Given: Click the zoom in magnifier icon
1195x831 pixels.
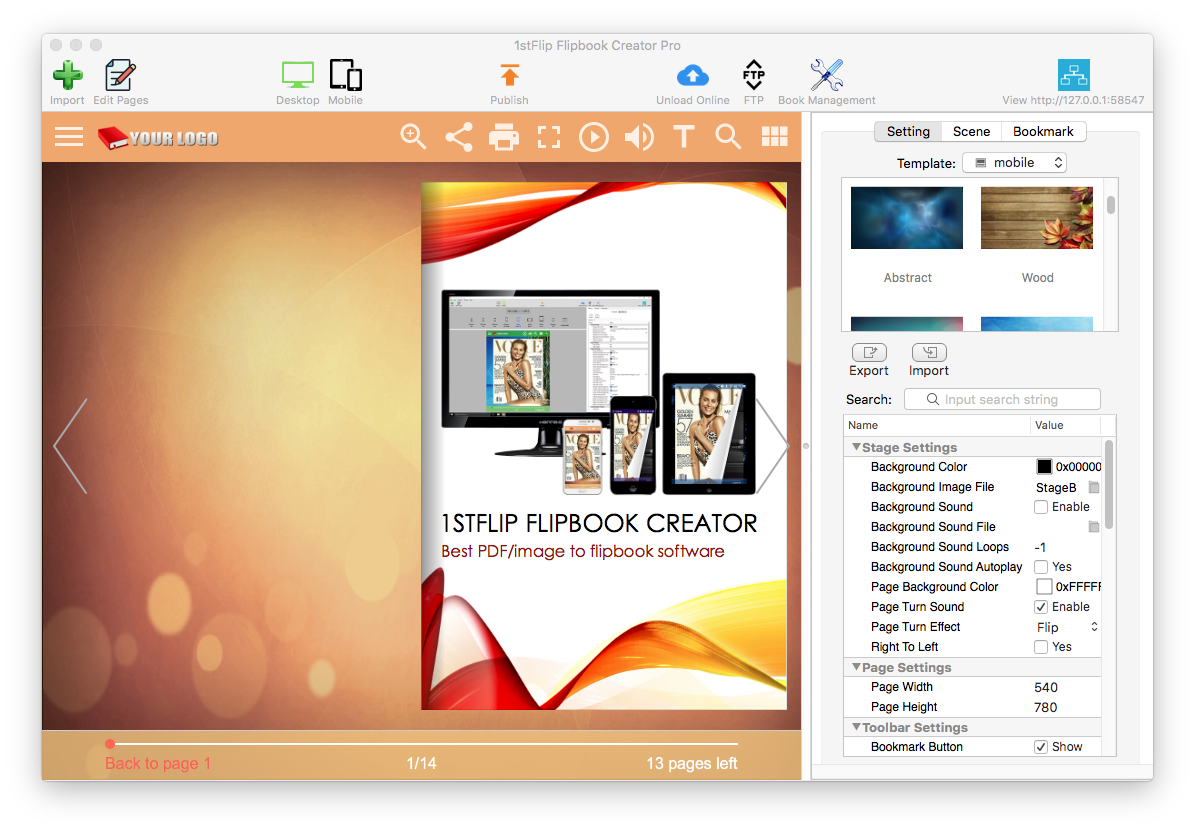Looking at the screenshot, I should 413,137.
